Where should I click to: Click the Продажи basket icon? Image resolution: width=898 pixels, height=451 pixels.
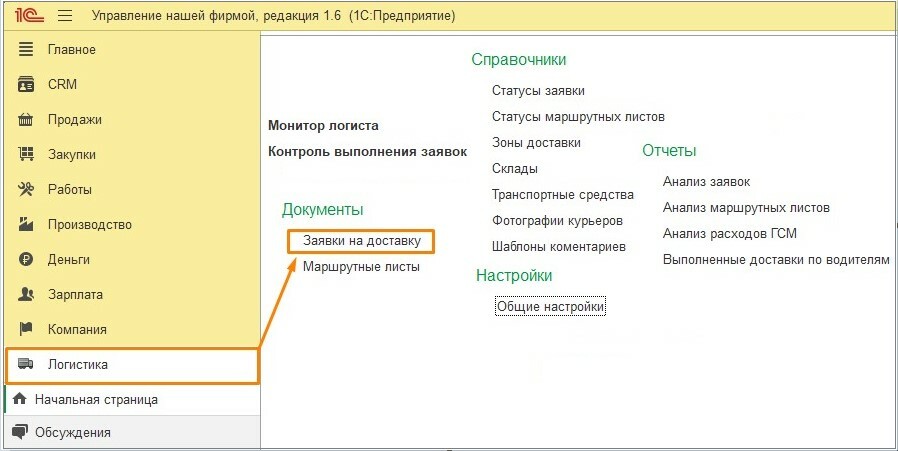click(x=26, y=120)
